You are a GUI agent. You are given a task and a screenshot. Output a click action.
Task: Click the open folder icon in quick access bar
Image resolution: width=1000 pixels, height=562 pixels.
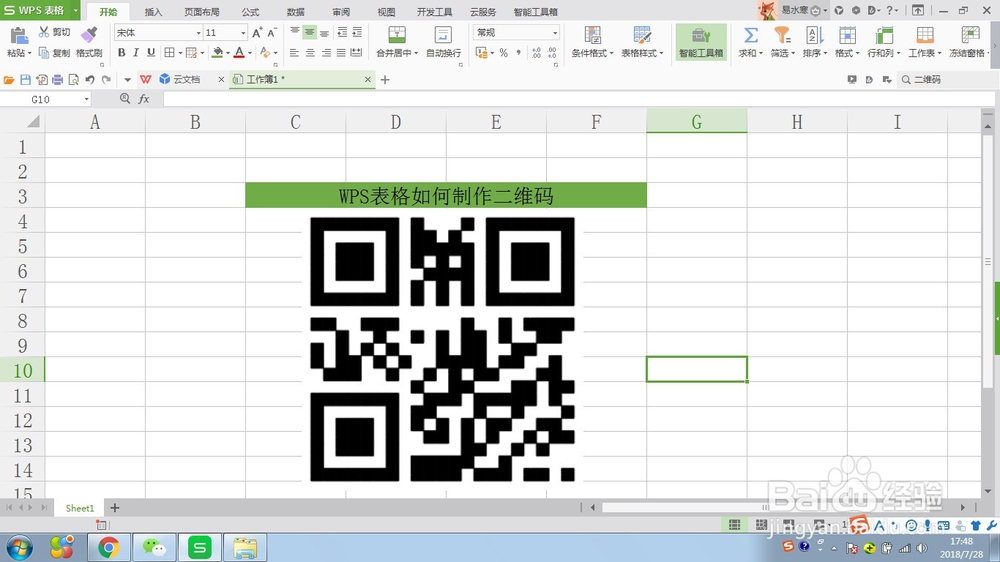coord(9,80)
